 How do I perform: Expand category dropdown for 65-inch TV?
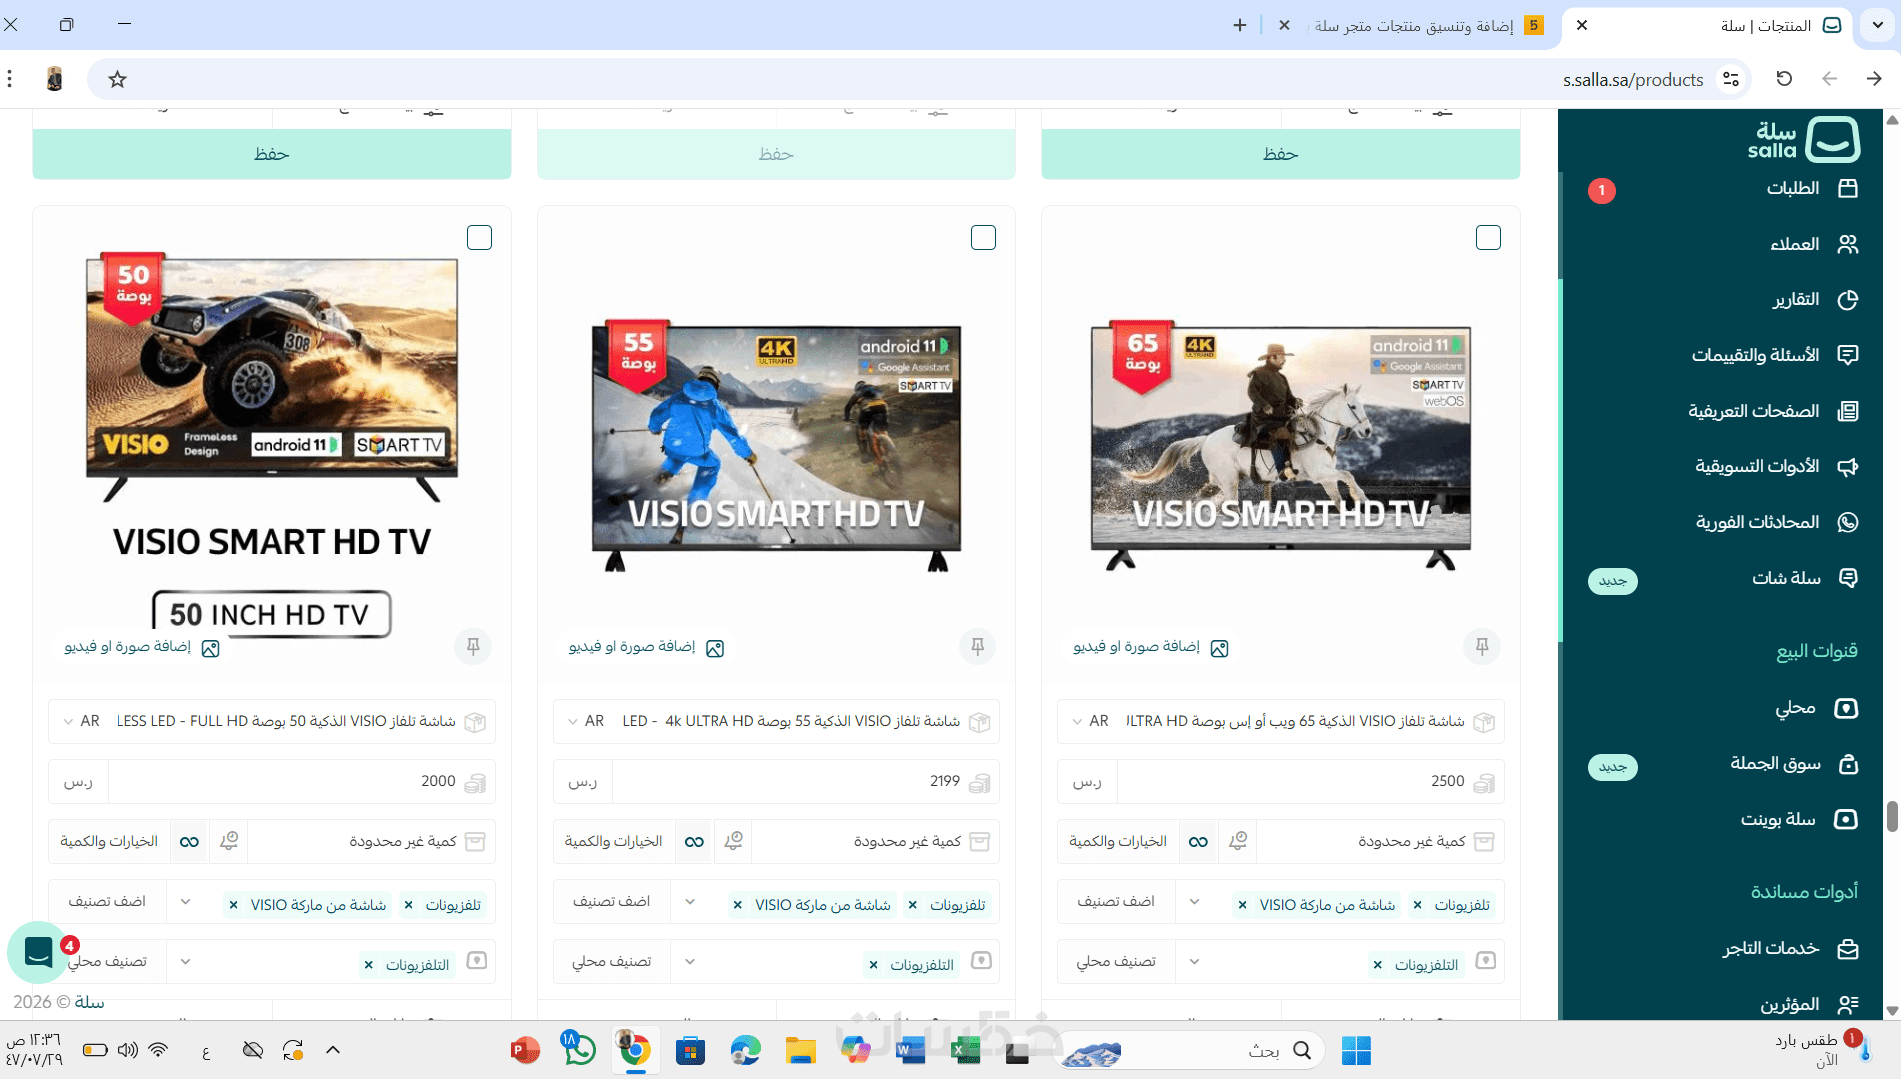pyautogui.click(x=1194, y=901)
